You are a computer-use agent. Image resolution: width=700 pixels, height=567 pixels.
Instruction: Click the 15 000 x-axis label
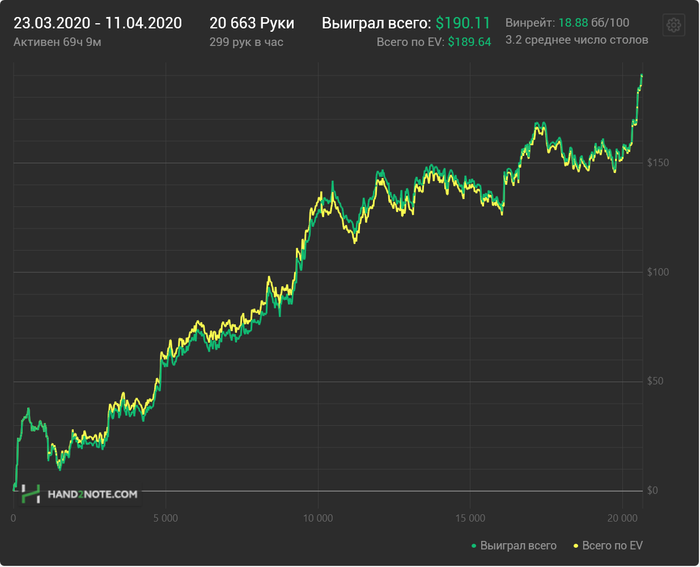click(x=470, y=518)
